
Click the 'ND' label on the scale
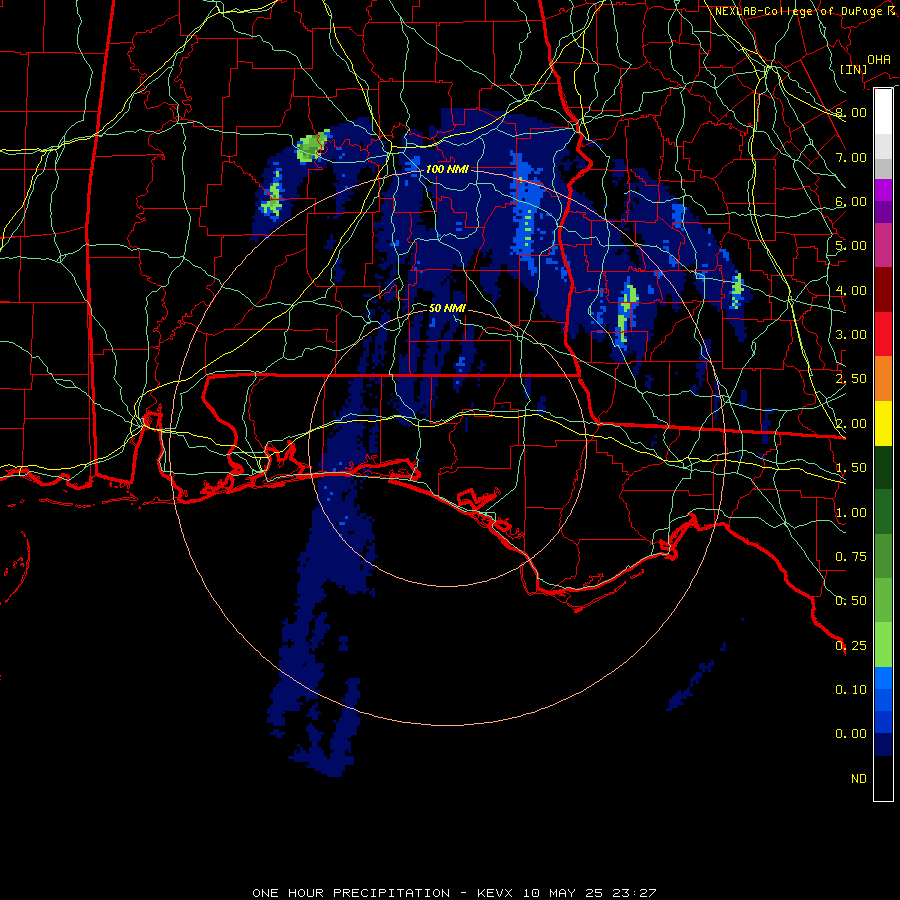pos(859,779)
